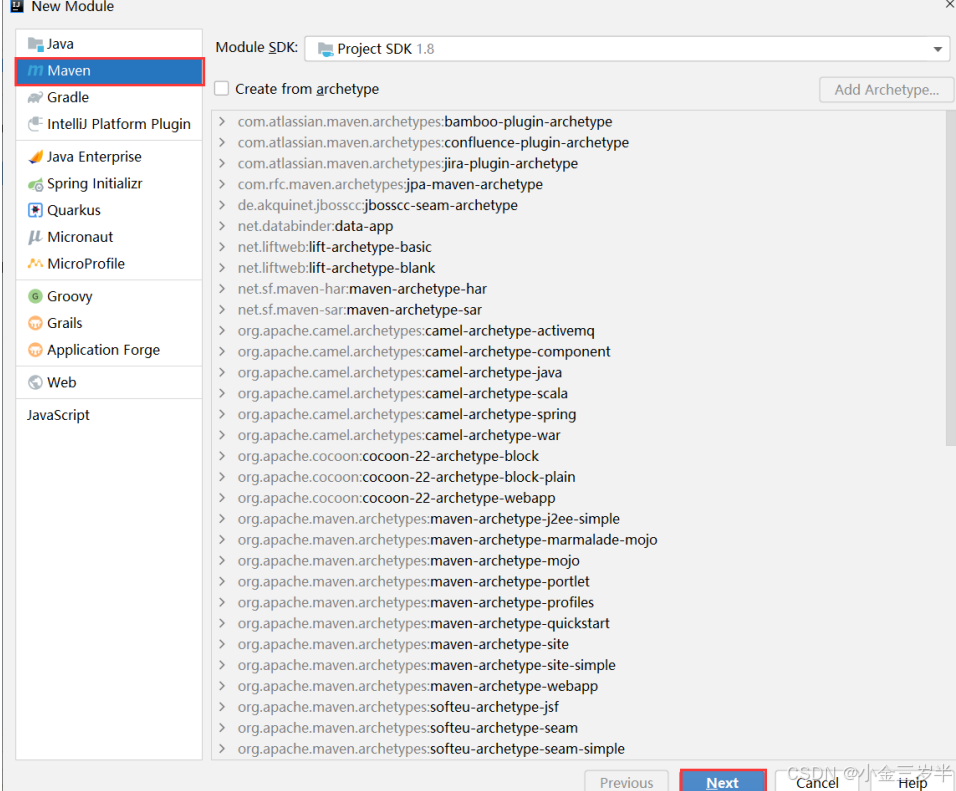Expand camel-archetype-spring node
This screenshot has height=791, width=956.
pos(223,414)
